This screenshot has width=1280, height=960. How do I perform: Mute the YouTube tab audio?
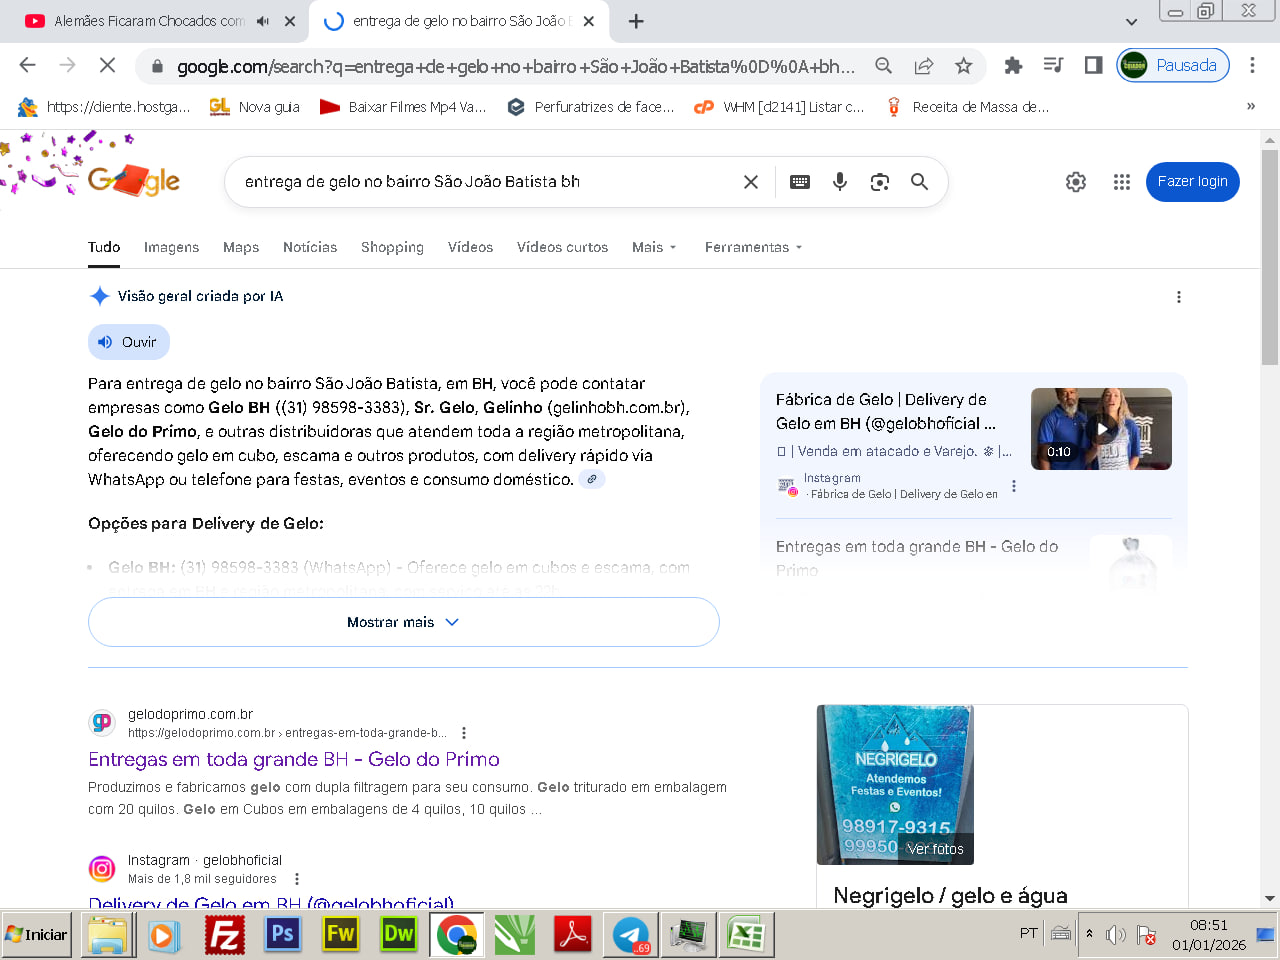click(x=263, y=21)
